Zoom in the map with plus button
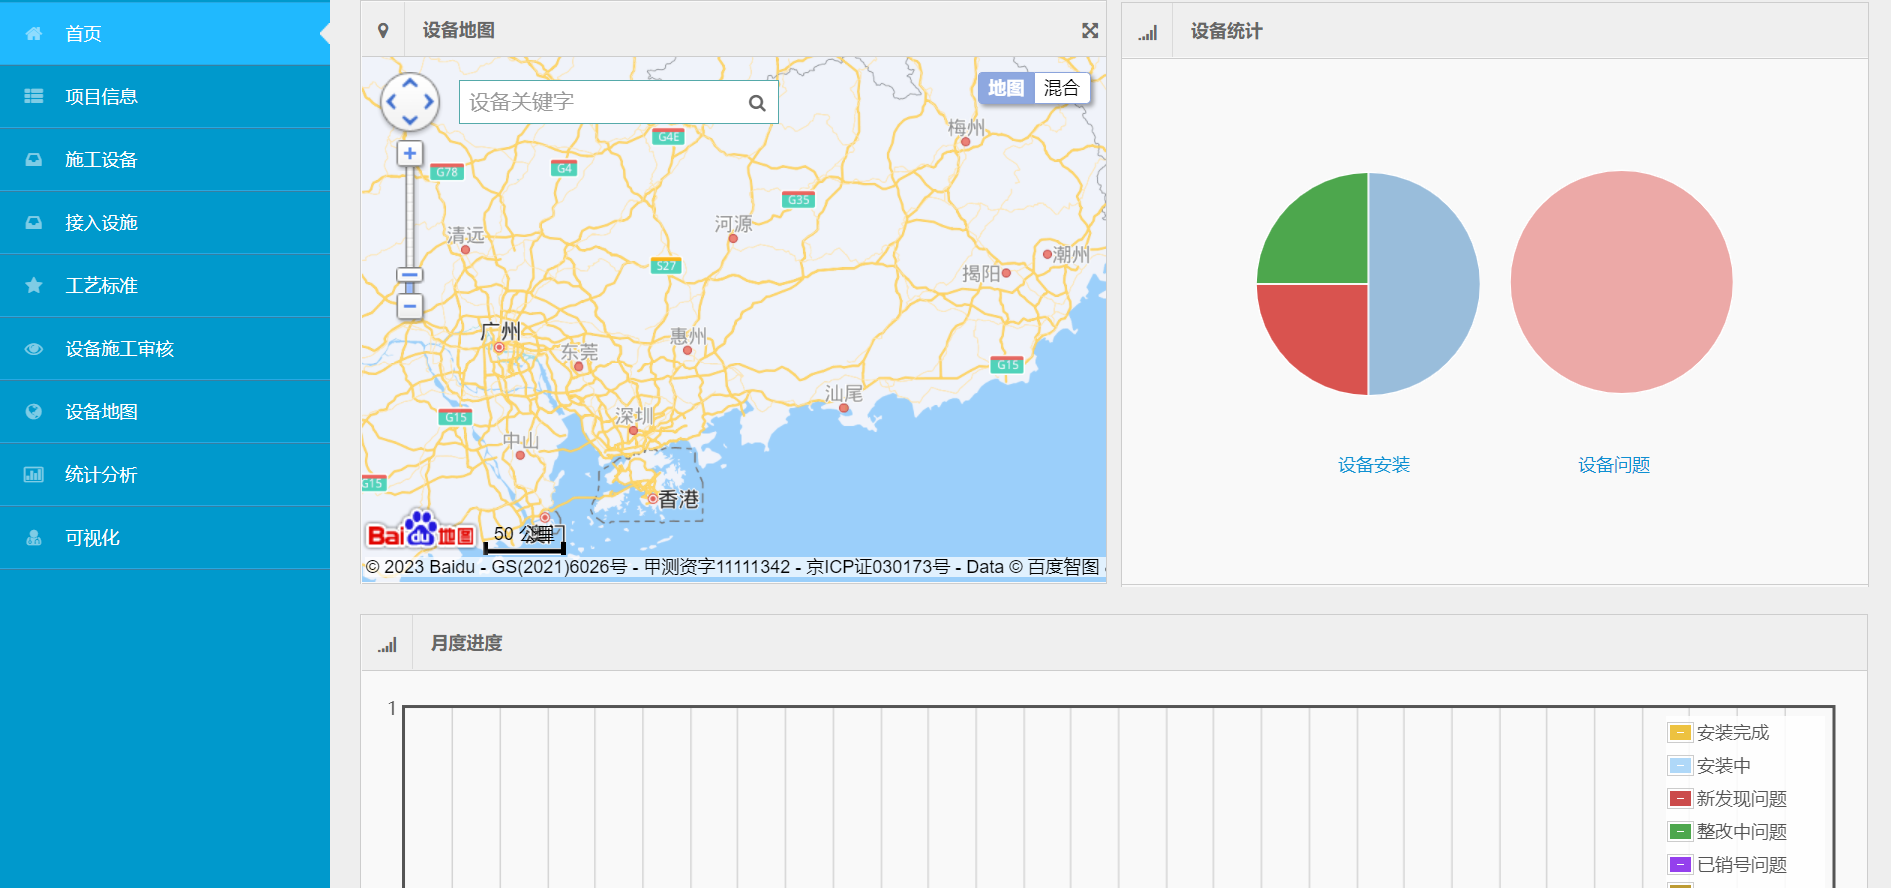This screenshot has height=888, width=1891. point(409,153)
